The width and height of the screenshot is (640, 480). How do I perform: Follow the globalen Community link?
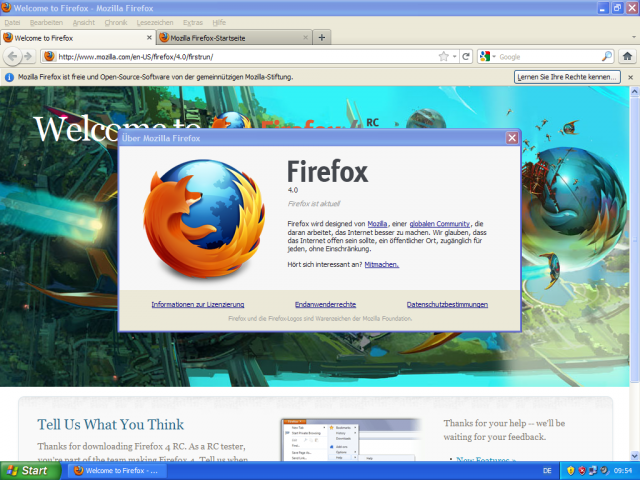tap(440, 224)
